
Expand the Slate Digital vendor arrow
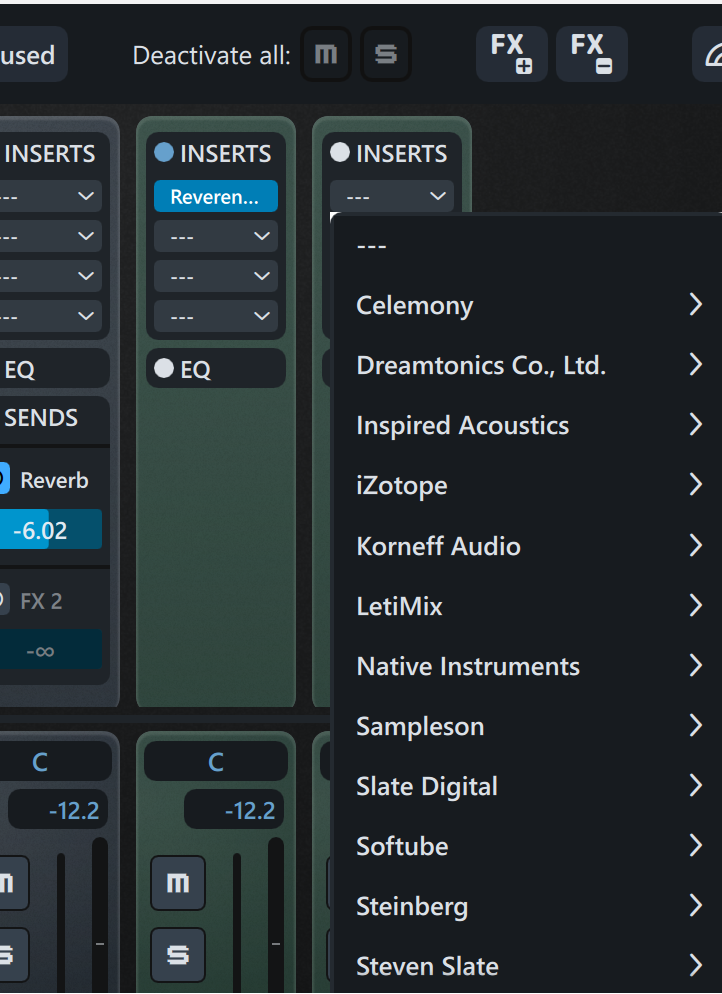(695, 786)
